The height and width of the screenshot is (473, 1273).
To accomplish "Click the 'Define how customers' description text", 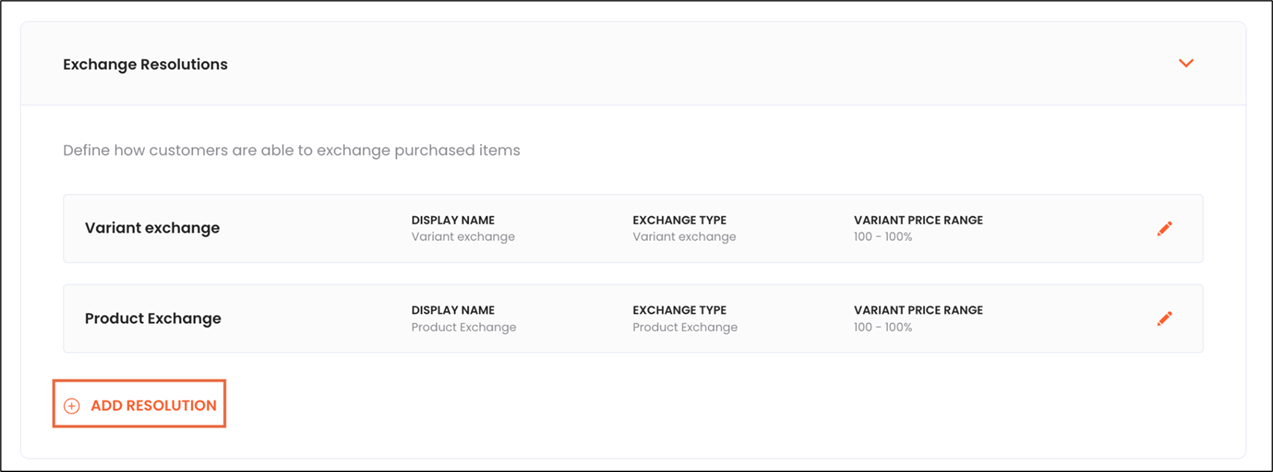I will point(291,150).
